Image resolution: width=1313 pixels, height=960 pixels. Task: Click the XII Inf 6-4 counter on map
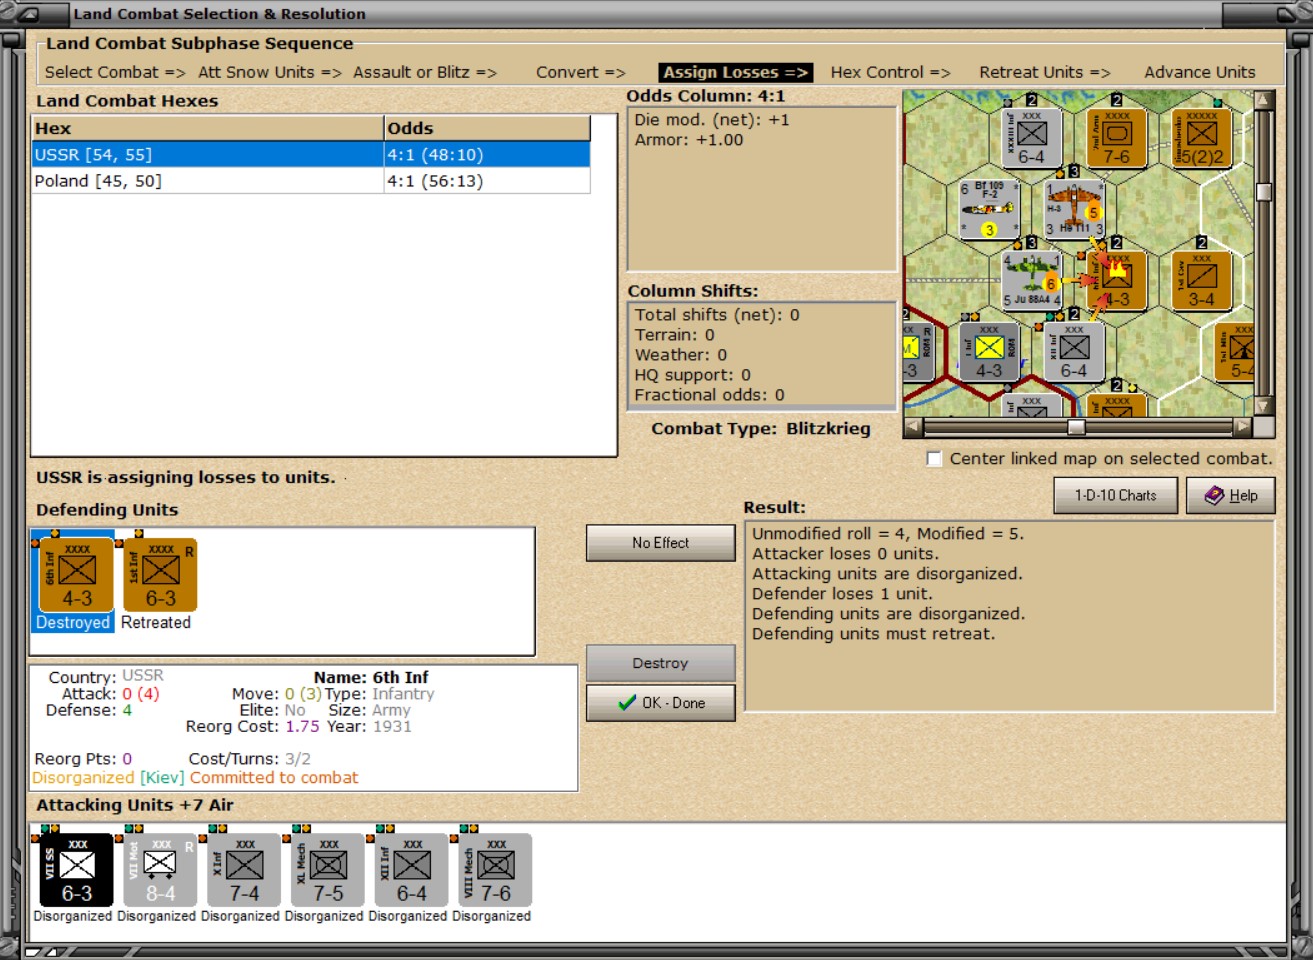(1074, 352)
